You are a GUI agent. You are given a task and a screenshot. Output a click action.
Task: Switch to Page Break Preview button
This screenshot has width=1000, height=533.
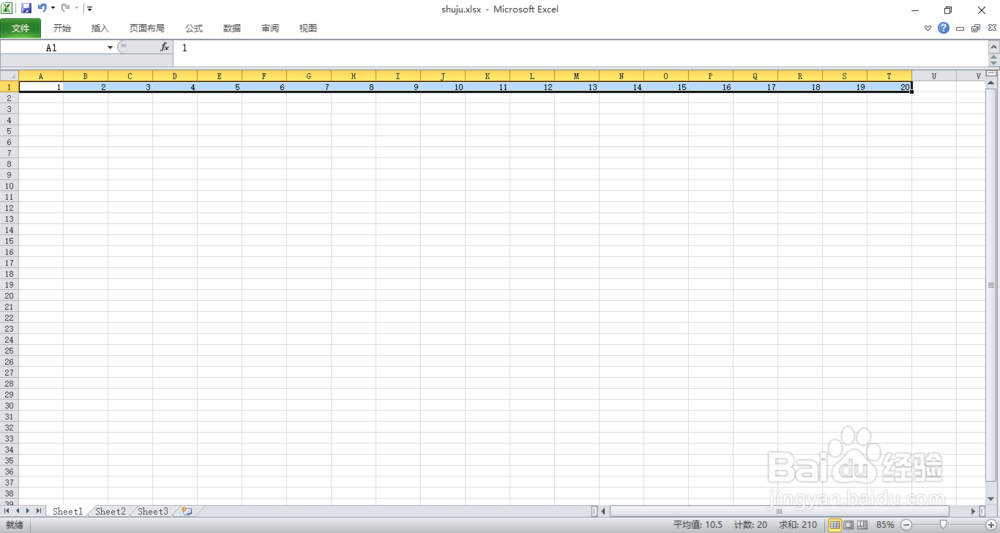click(863, 525)
